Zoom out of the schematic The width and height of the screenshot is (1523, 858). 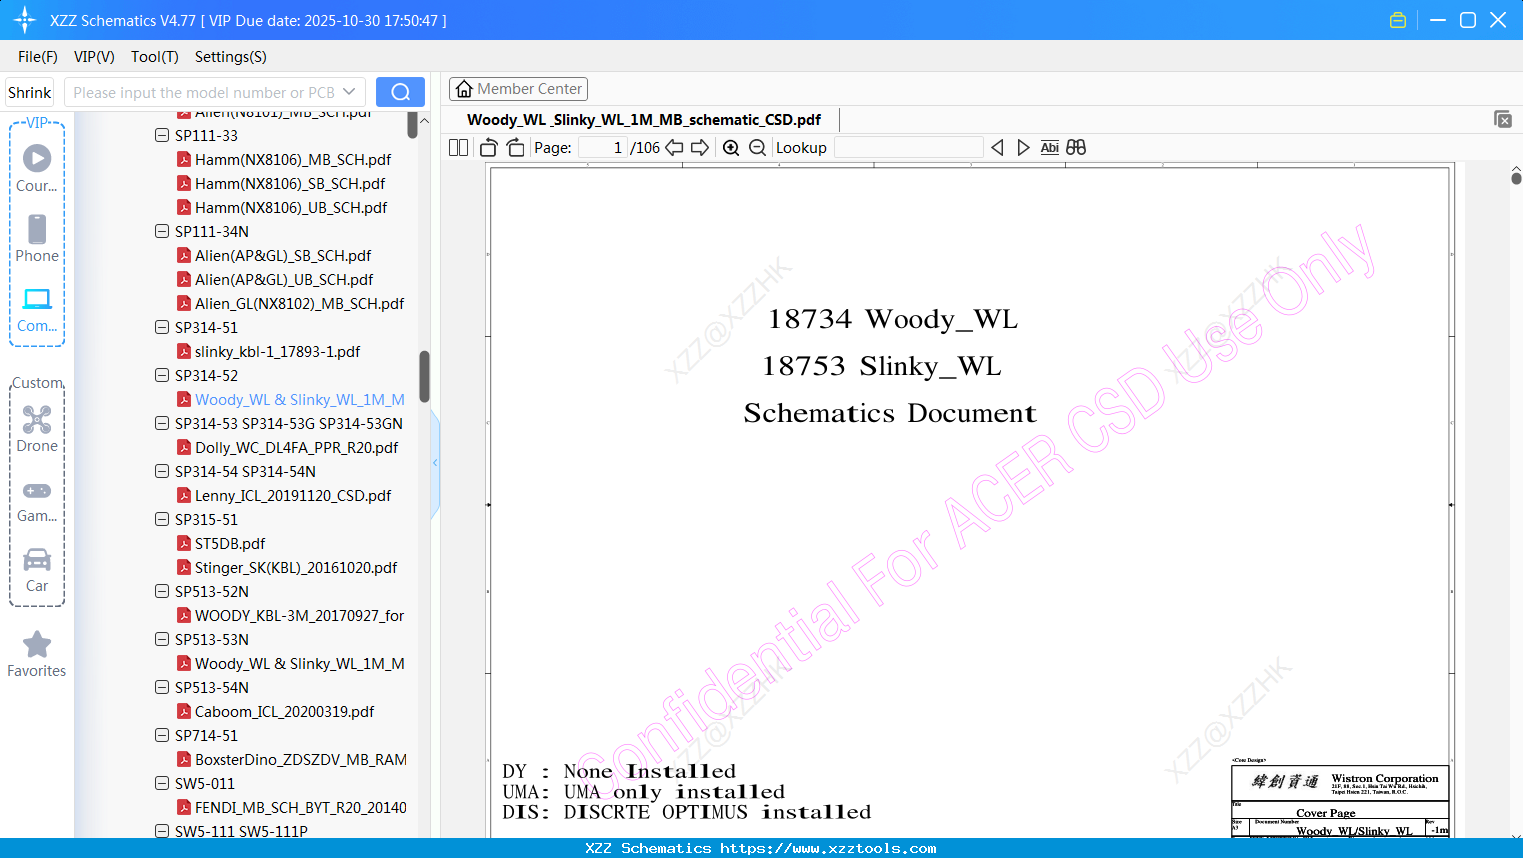758,147
